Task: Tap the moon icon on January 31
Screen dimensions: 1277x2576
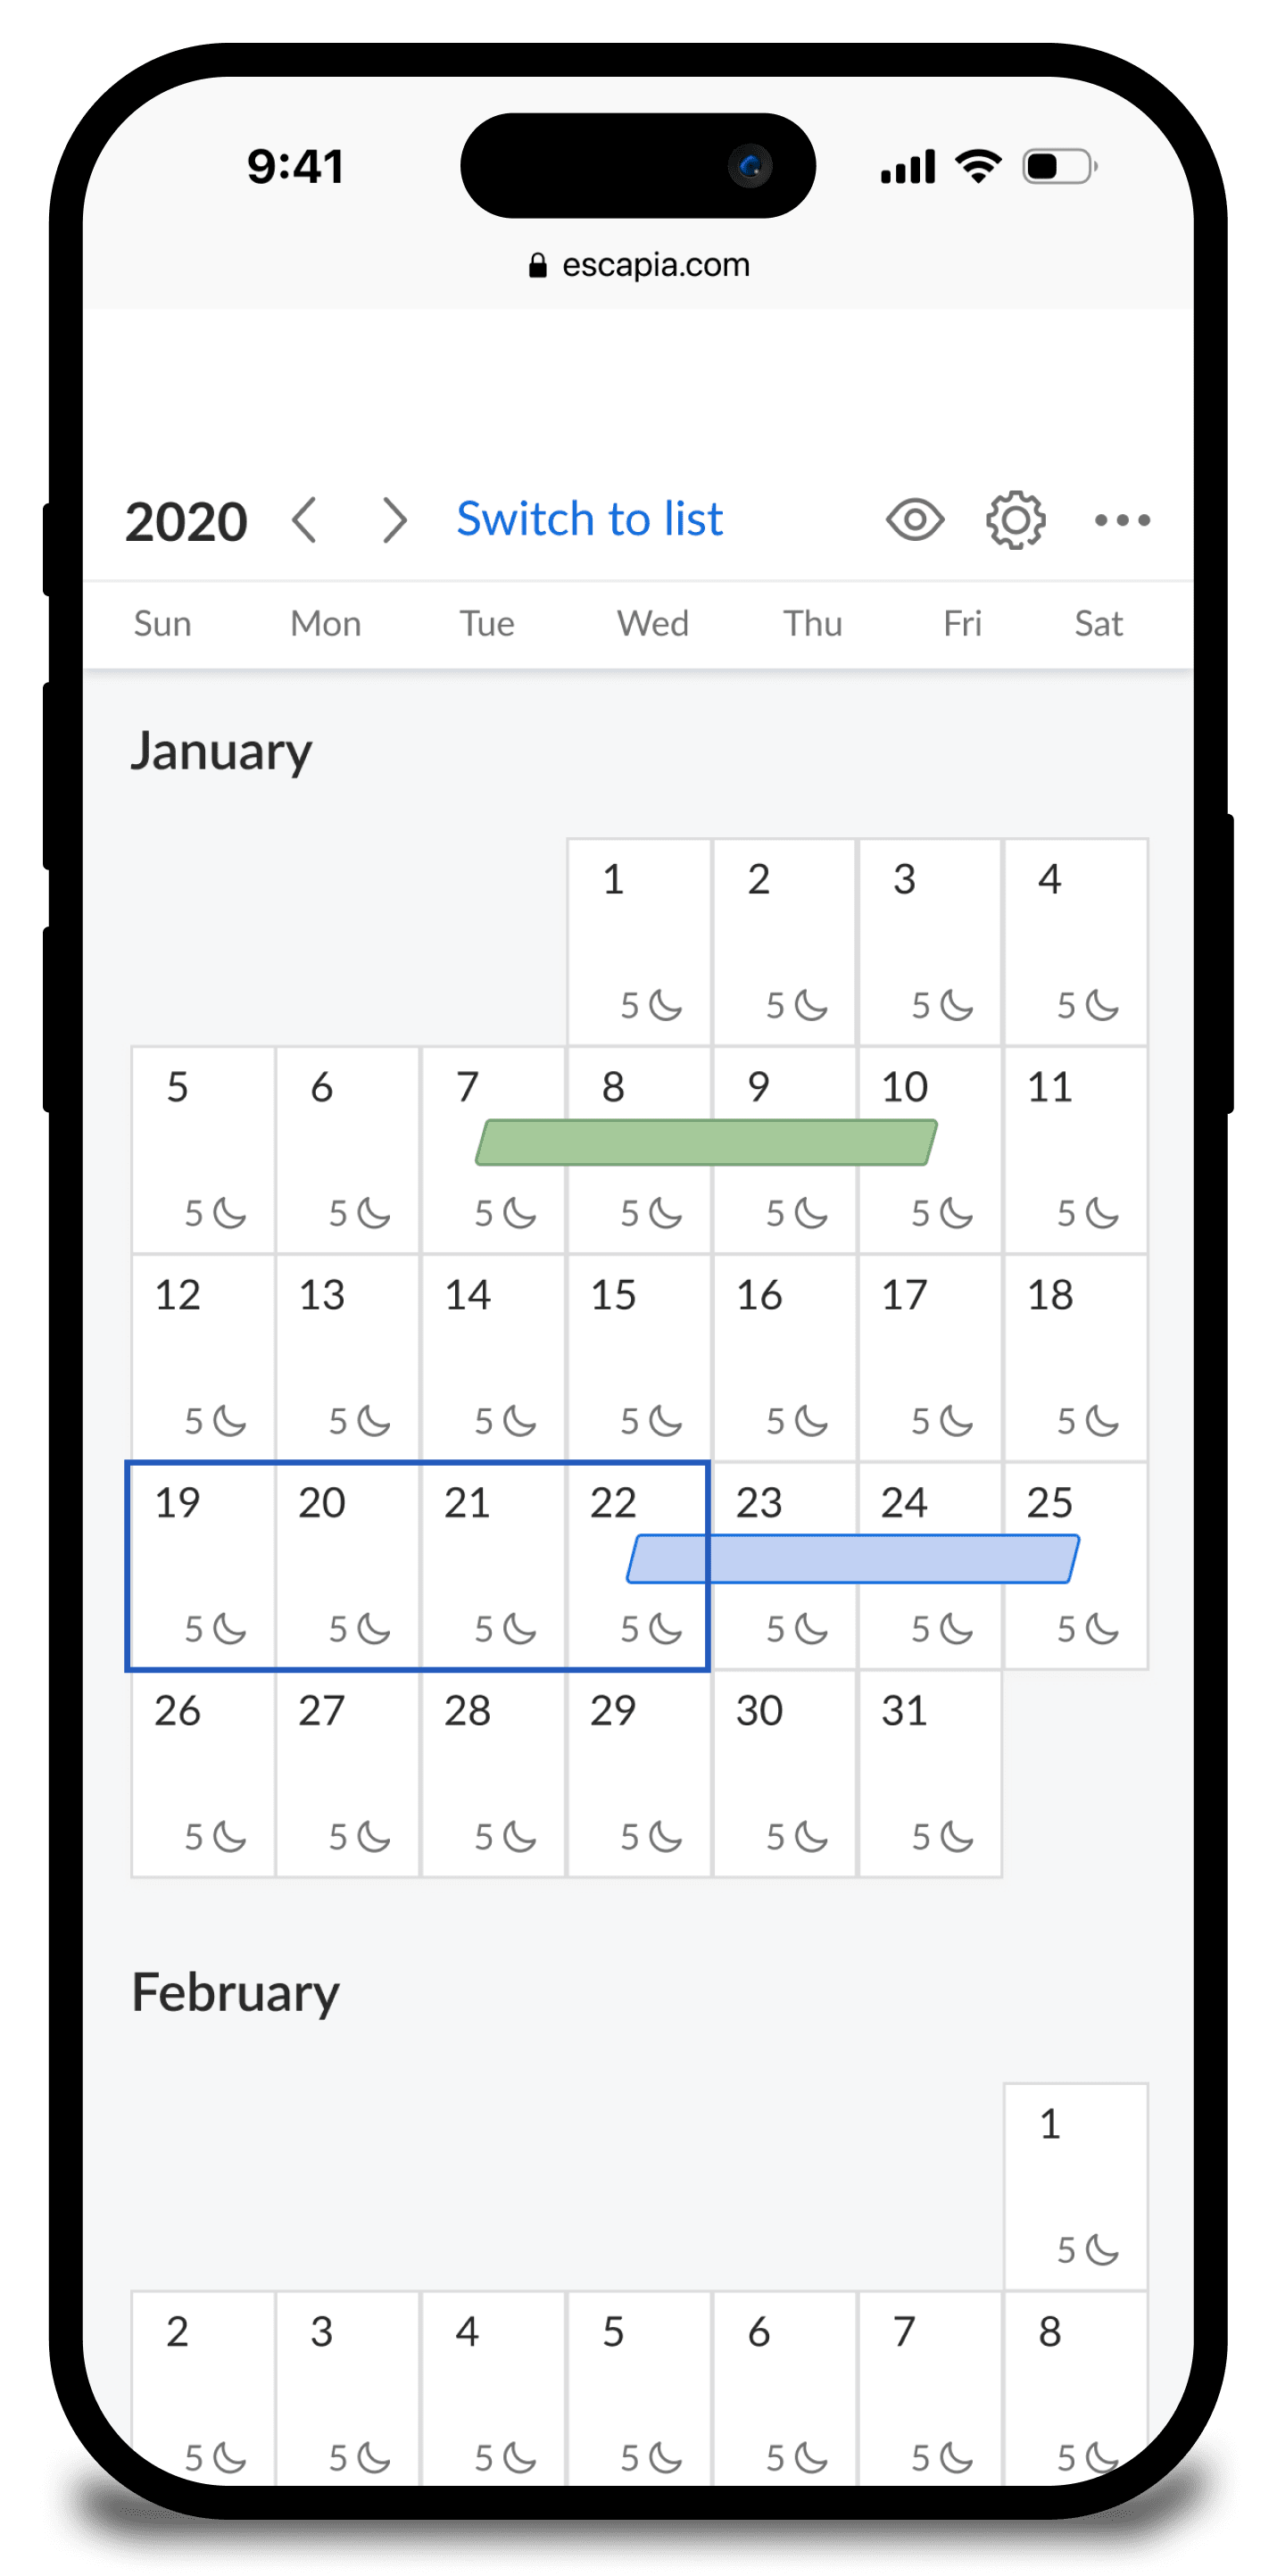Action: (956, 1836)
